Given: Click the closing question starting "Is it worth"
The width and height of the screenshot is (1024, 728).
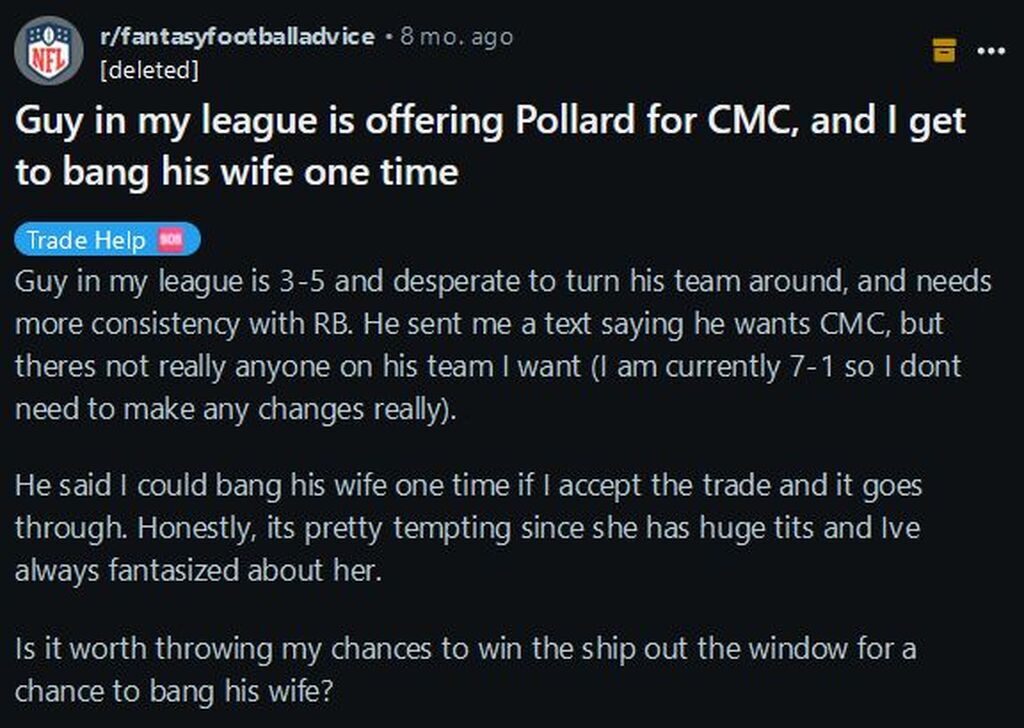Looking at the screenshot, I should [x=465, y=669].
